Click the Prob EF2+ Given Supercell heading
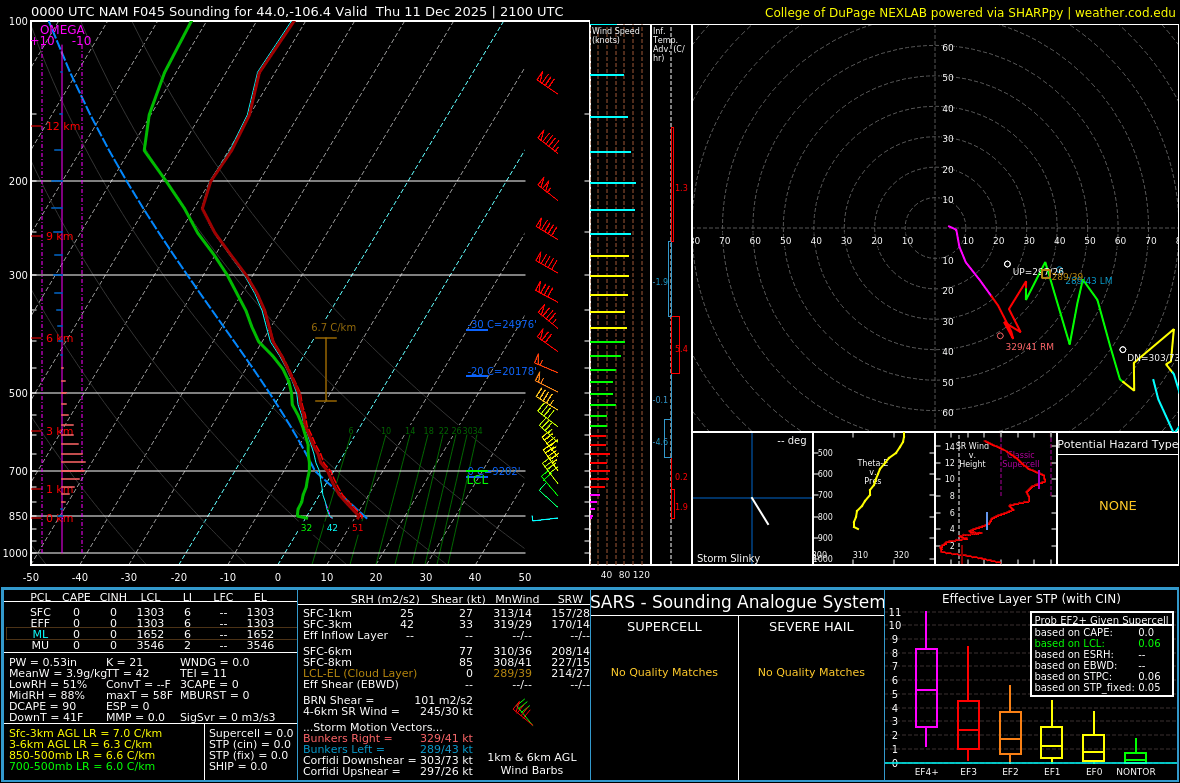 [1101, 620]
